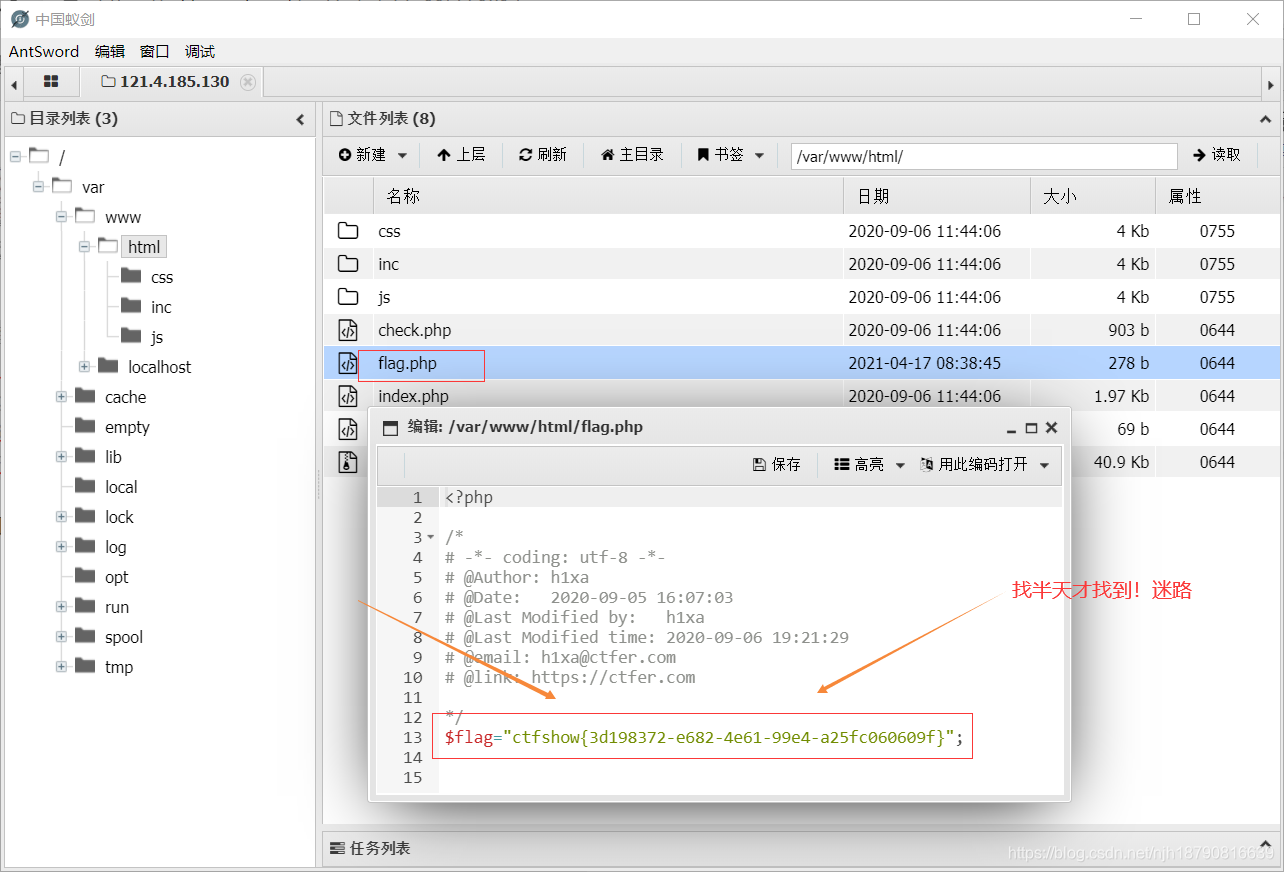Select the index.php file name
Screen dimensions: 1284x872
click(413, 396)
